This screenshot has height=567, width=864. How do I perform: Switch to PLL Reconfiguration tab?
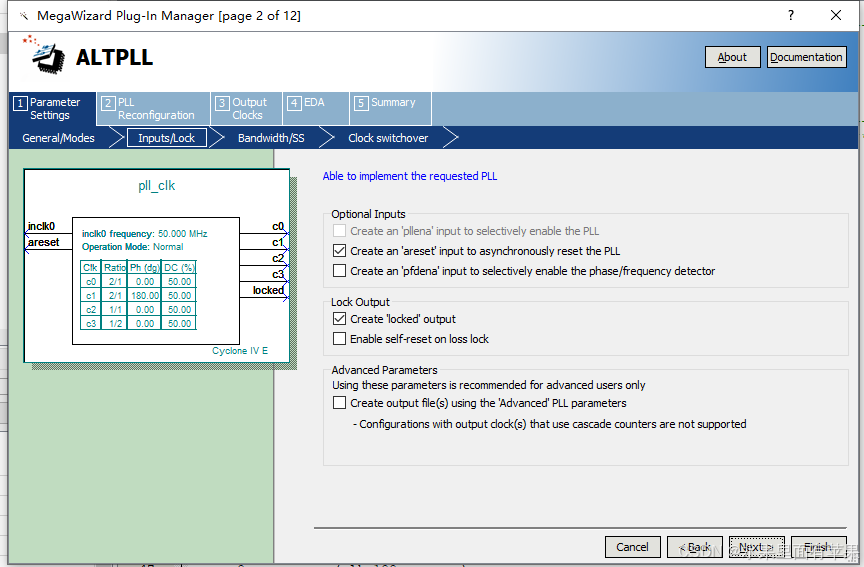click(x=153, y=109)
